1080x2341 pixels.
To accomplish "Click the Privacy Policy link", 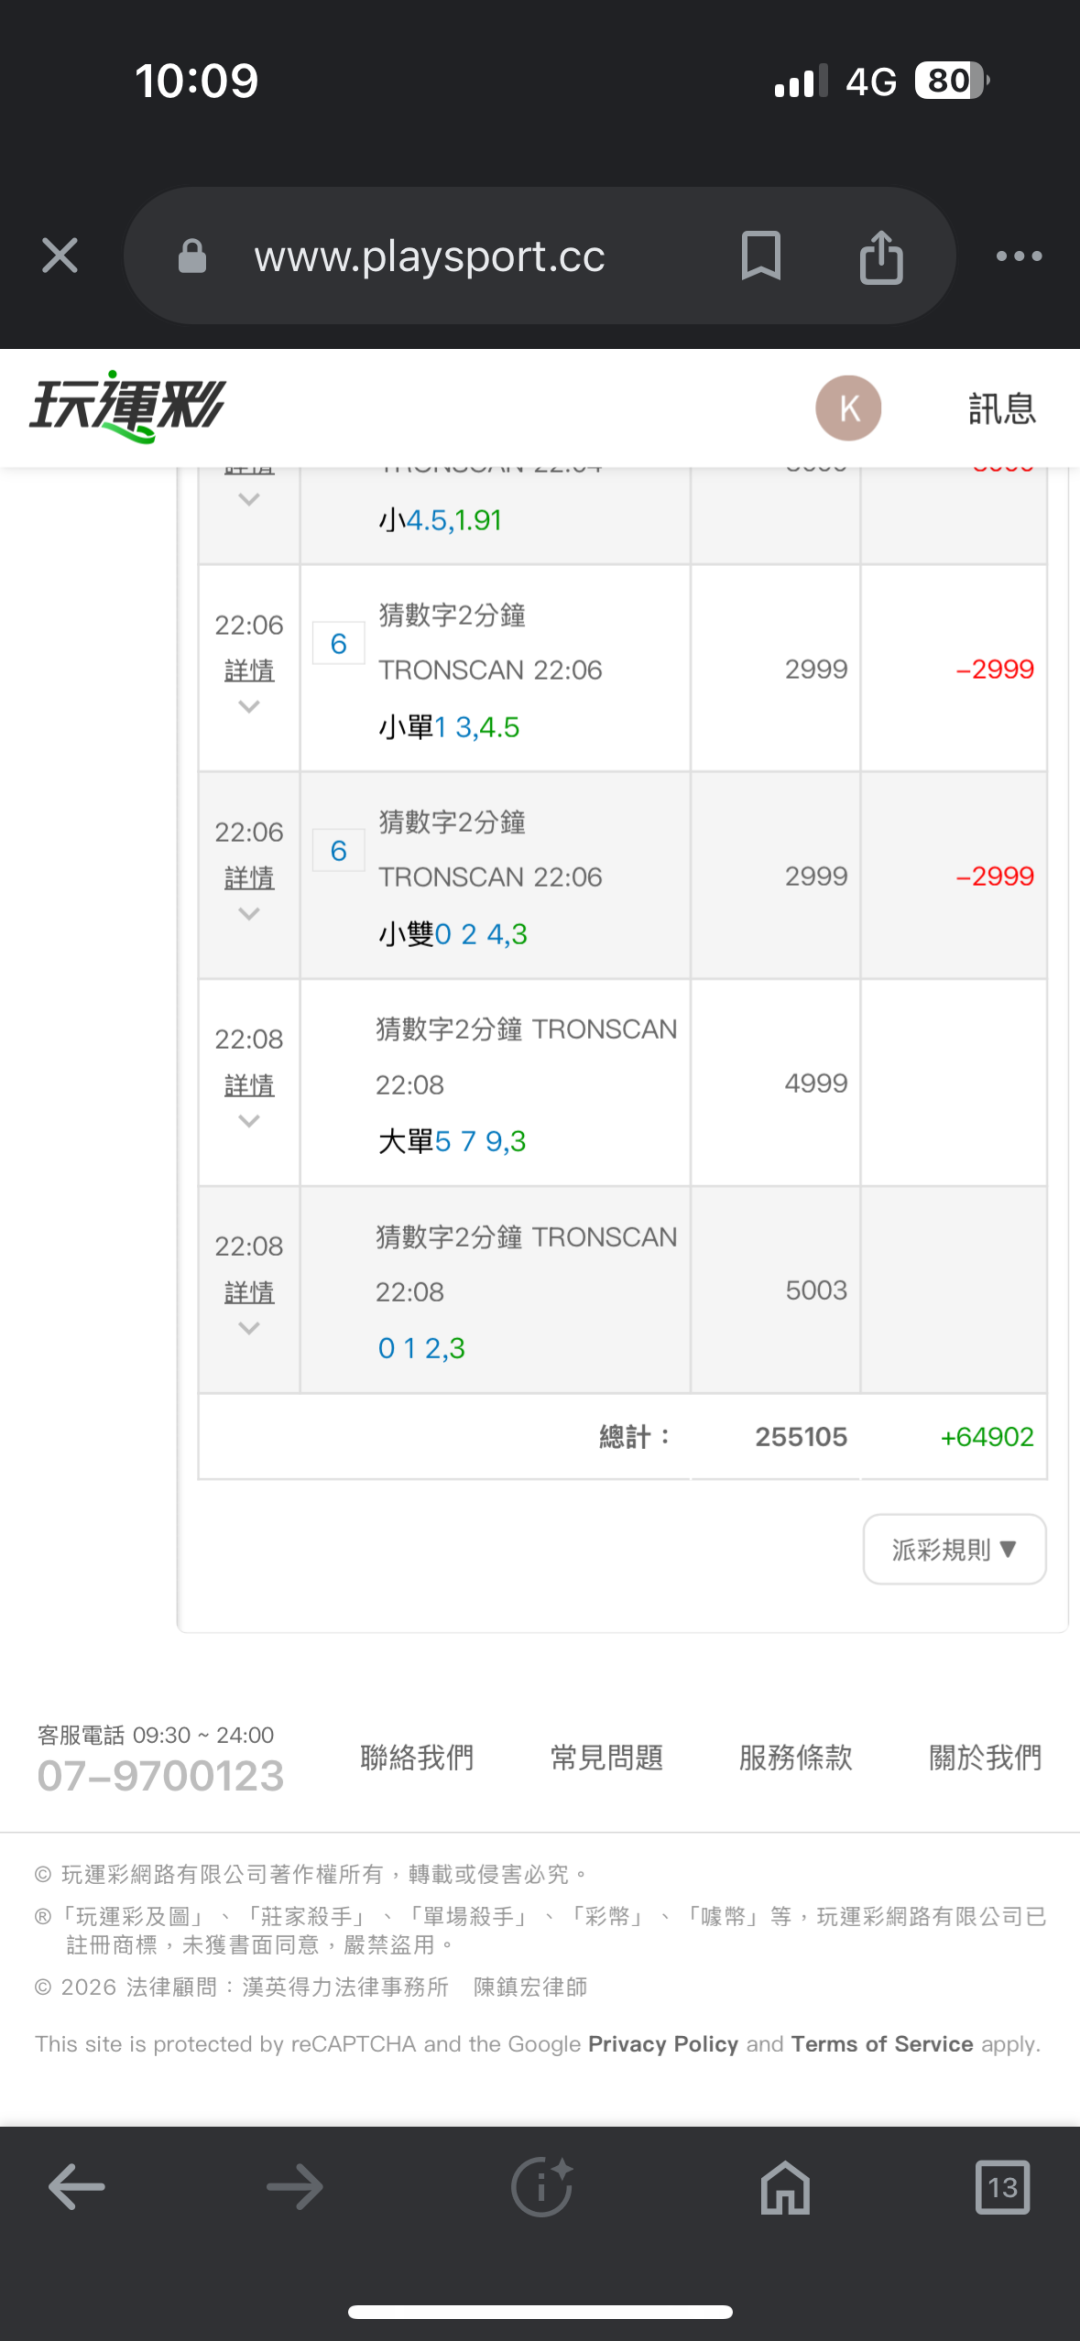I will [x=663, y=2044].
